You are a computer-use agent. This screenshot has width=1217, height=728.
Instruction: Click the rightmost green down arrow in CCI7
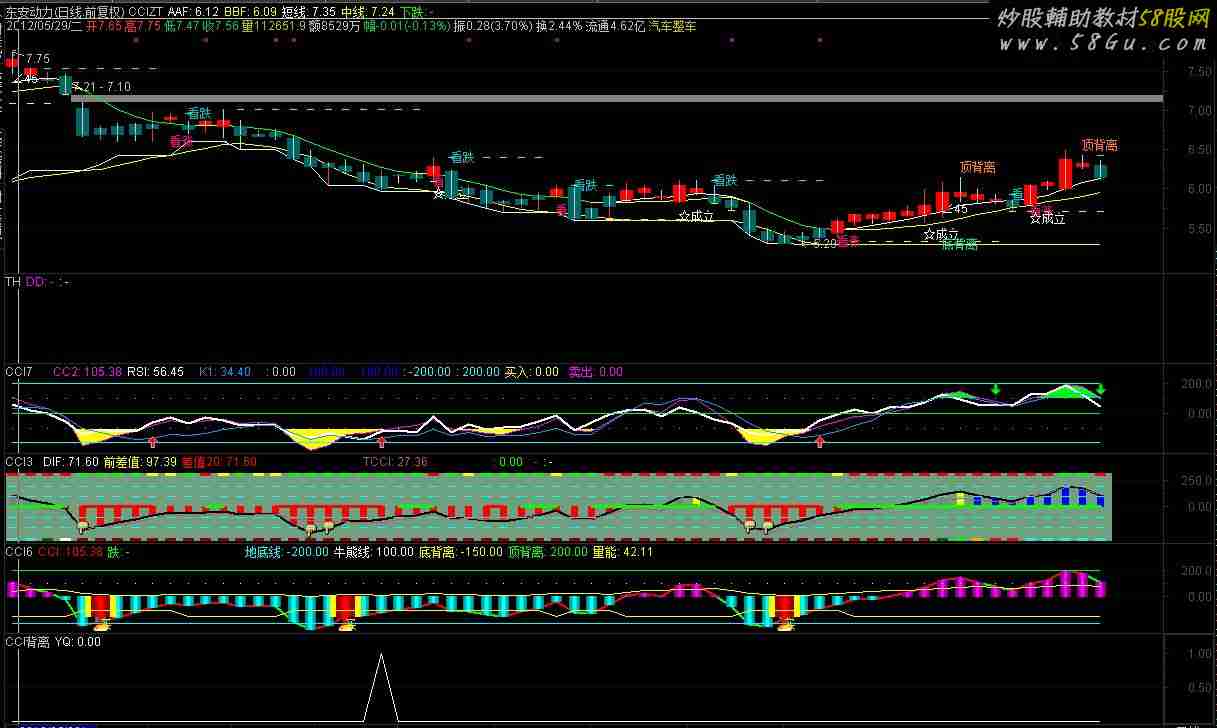1100,389
